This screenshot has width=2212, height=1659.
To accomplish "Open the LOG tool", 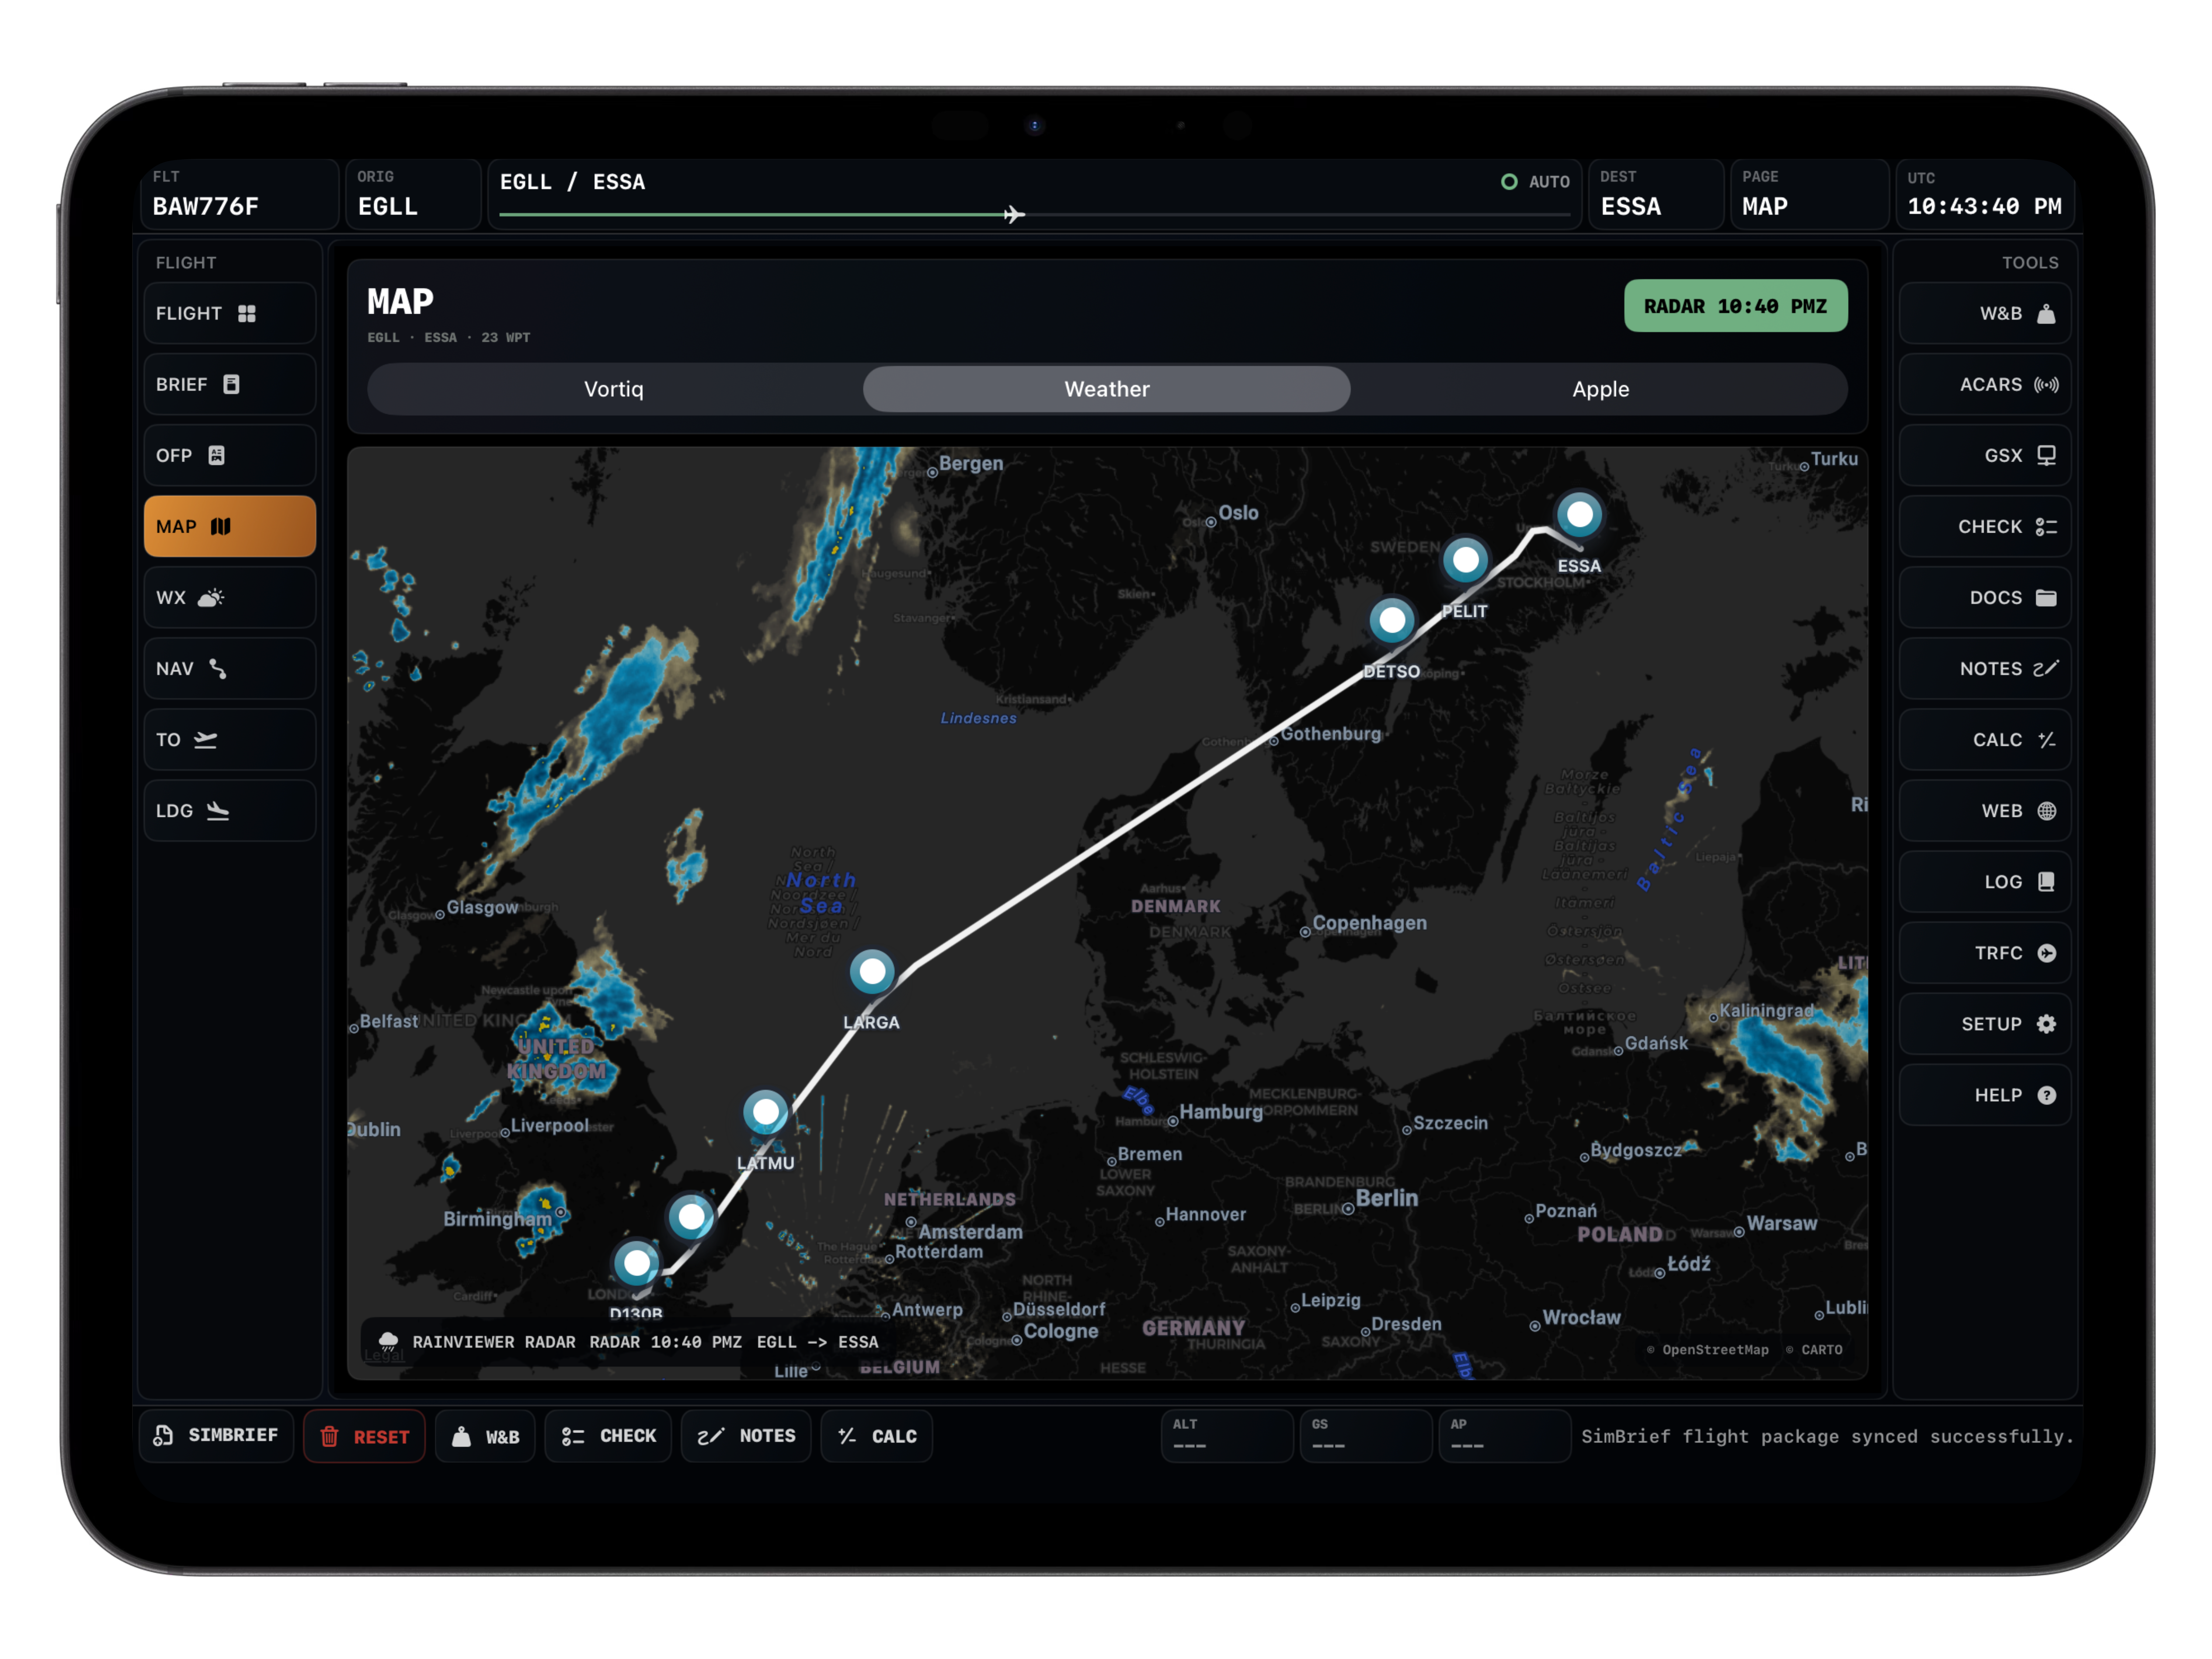I will pos(1985,882).
